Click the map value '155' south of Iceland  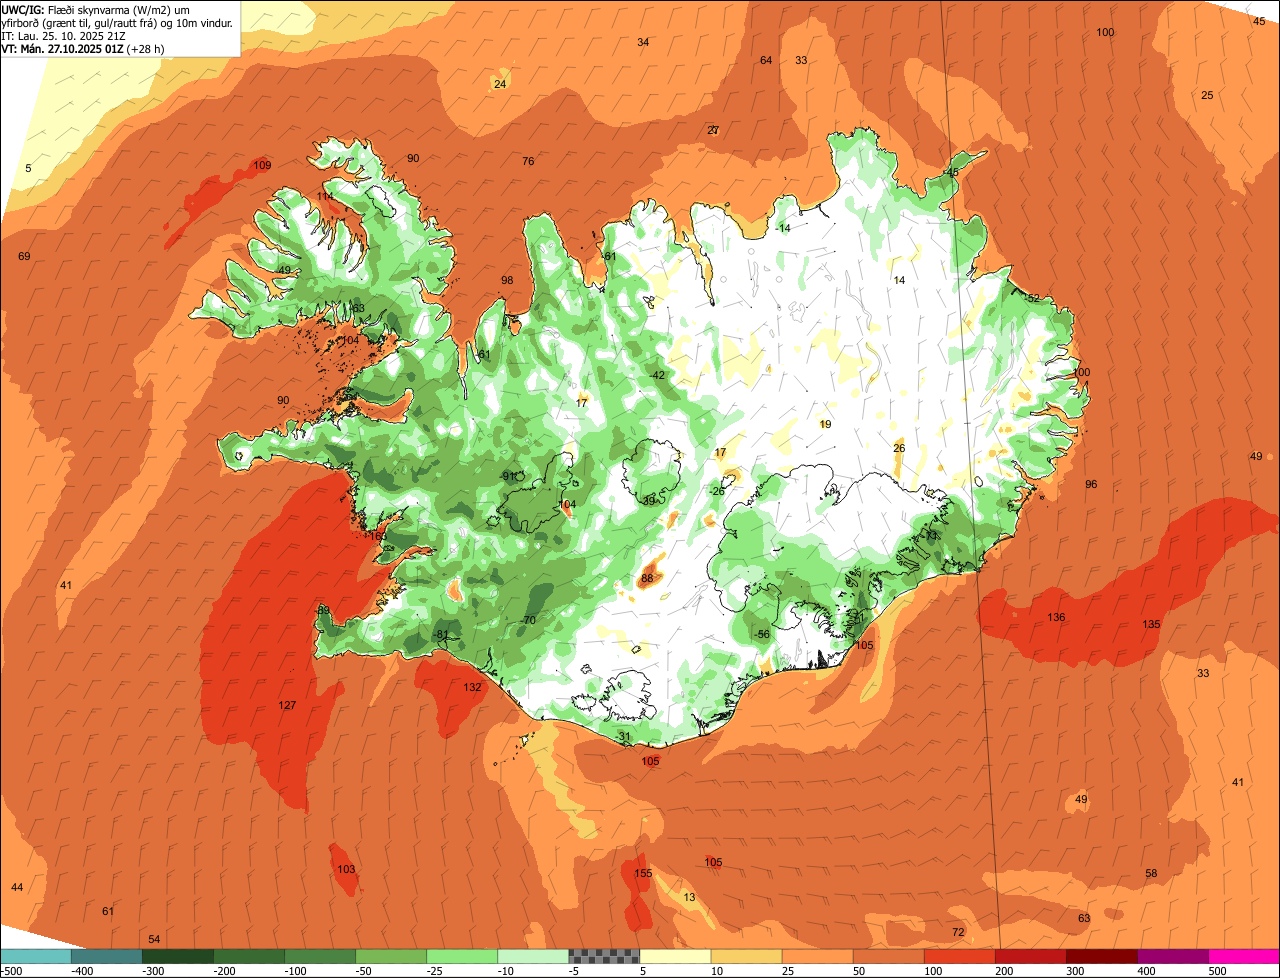pyautogui.click(x=643, y=873)
